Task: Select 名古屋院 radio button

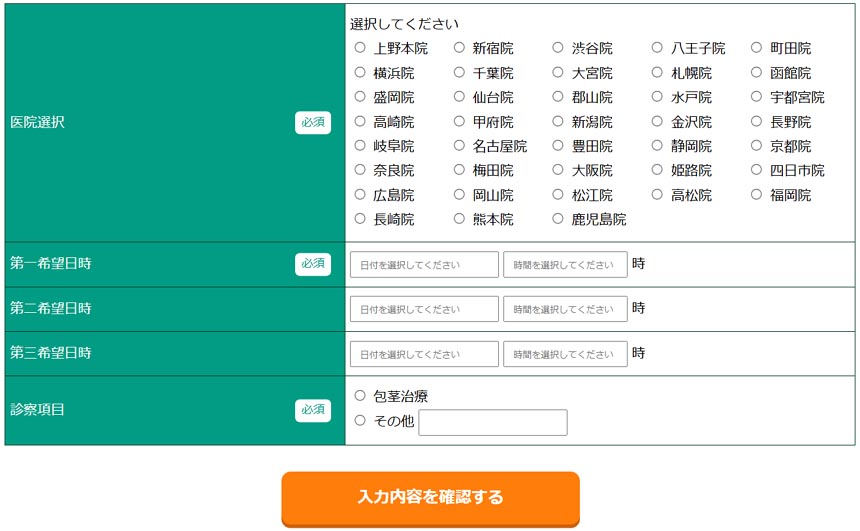Action: (x=459, y=146)
